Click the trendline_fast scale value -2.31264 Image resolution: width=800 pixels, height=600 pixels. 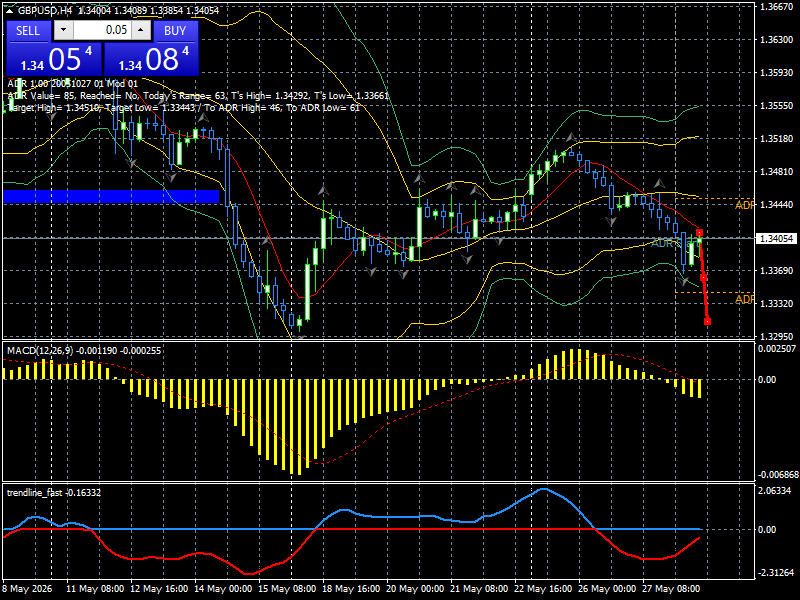click(x=775, y=573)
